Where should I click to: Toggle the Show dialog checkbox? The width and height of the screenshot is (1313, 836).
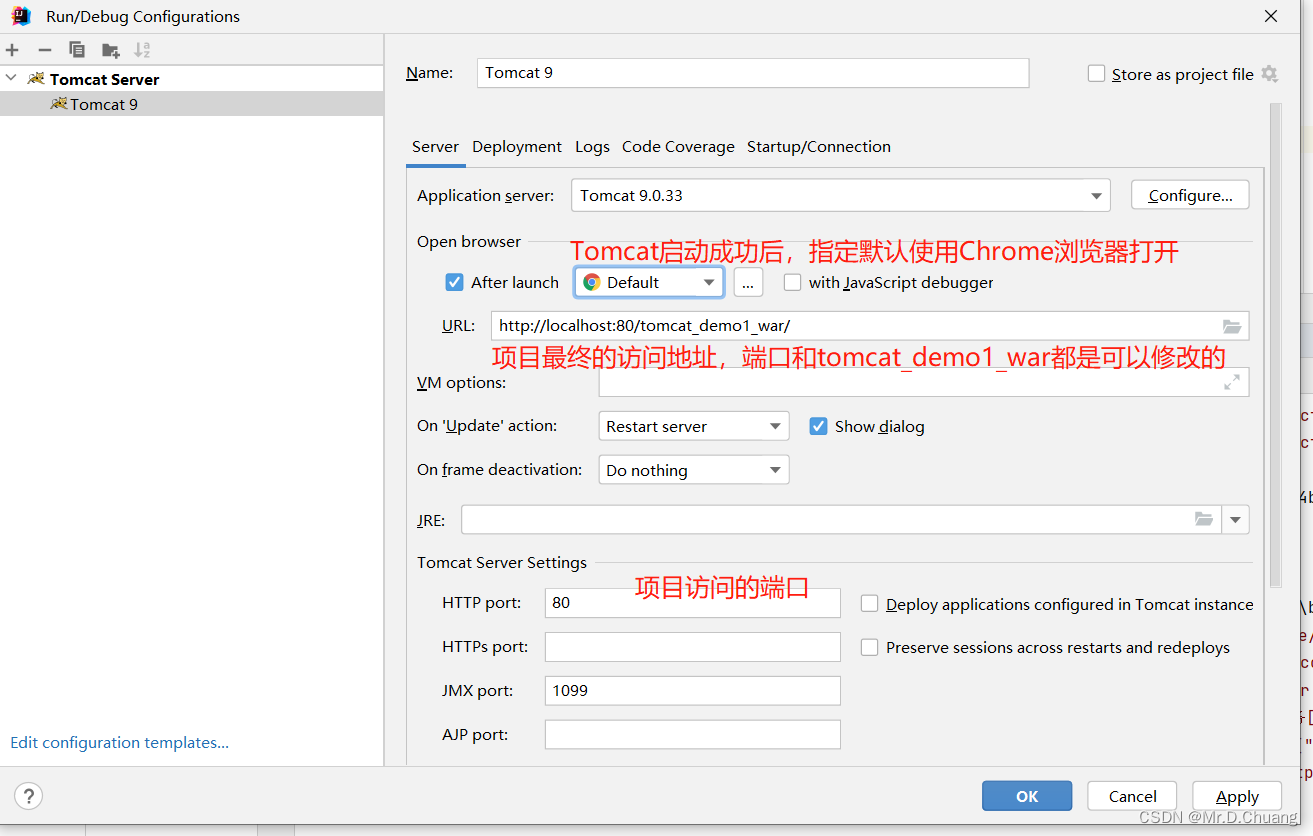[x=818, y=426]
